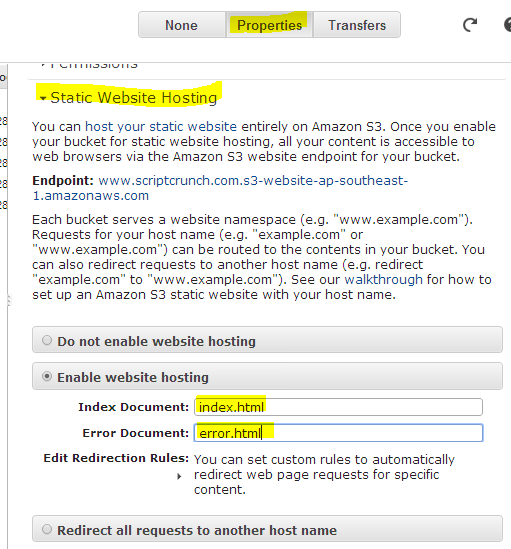This screenshot has width=511, height=549.
Task: Click the 'Error Document:' label
Action: (x=136, y=433)
